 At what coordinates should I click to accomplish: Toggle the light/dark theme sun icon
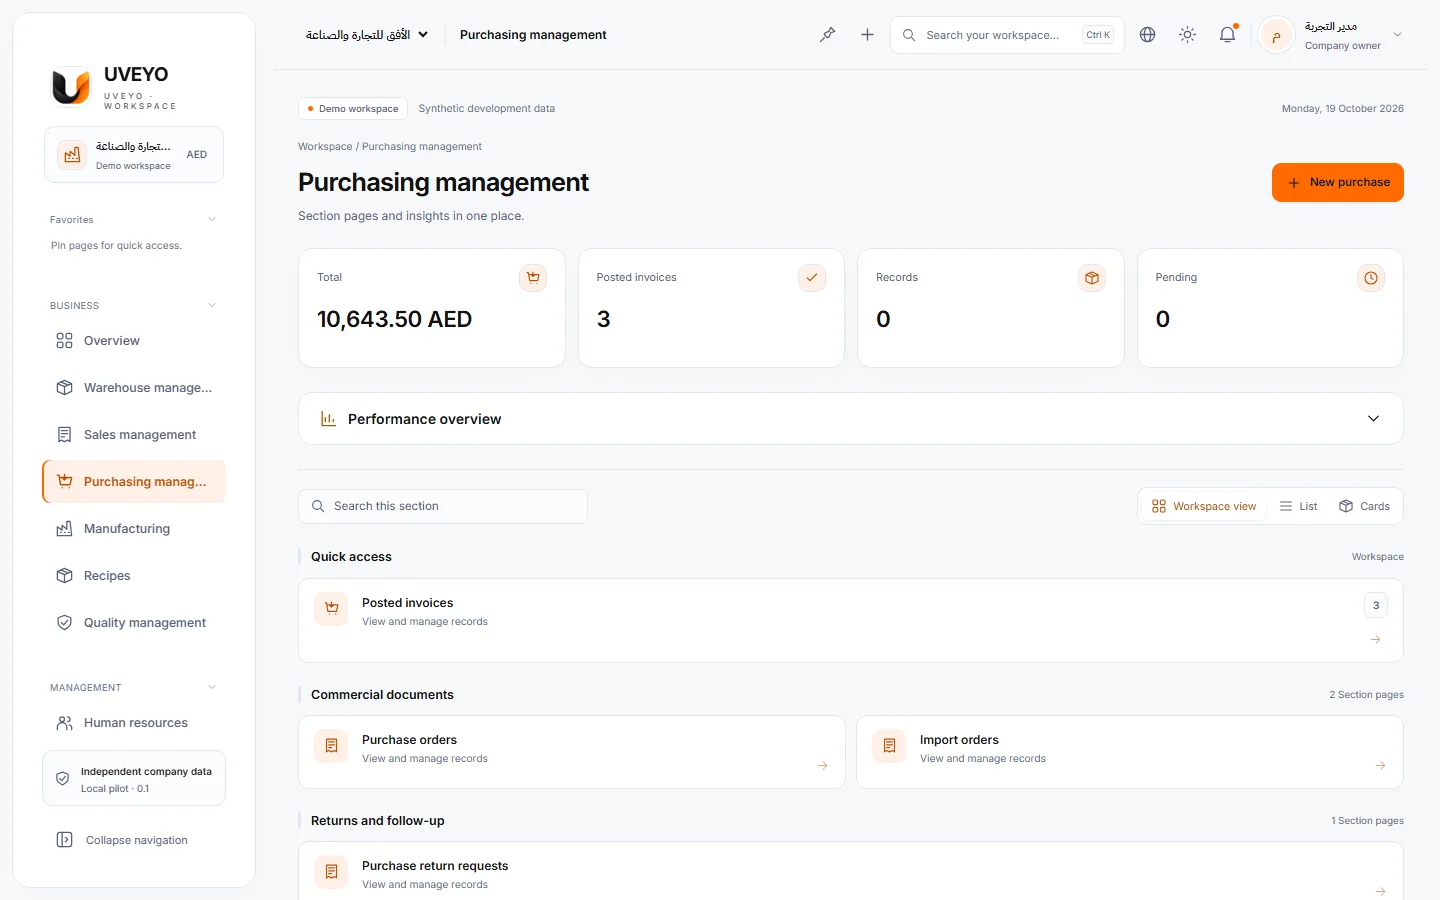tap(1187, 35)
